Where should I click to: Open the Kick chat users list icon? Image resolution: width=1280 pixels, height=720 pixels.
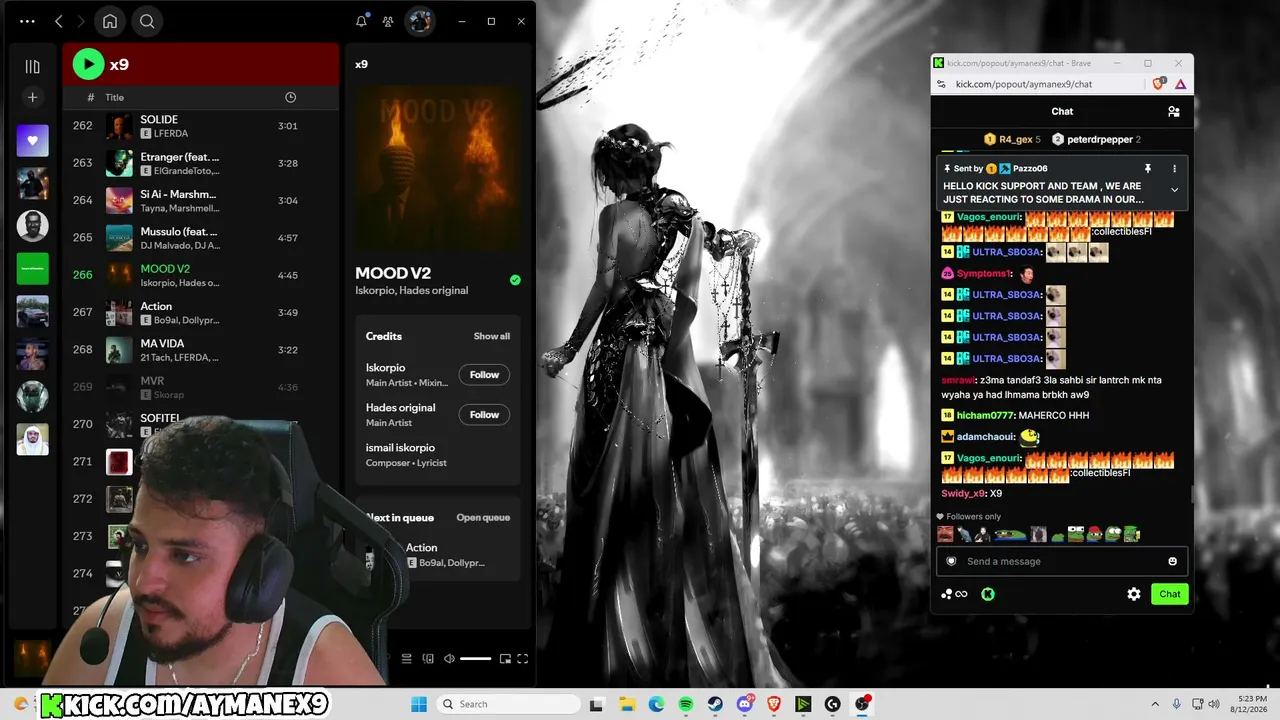[x=1174, y=112]
